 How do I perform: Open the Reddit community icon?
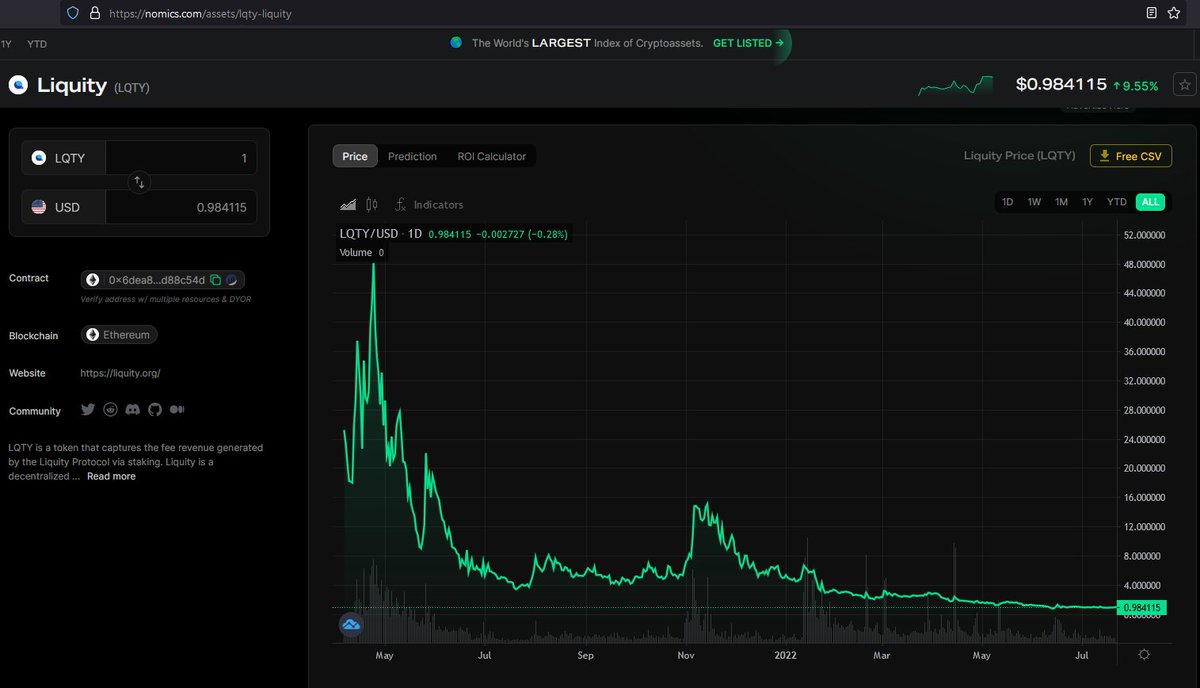click(x=110, y=410)
